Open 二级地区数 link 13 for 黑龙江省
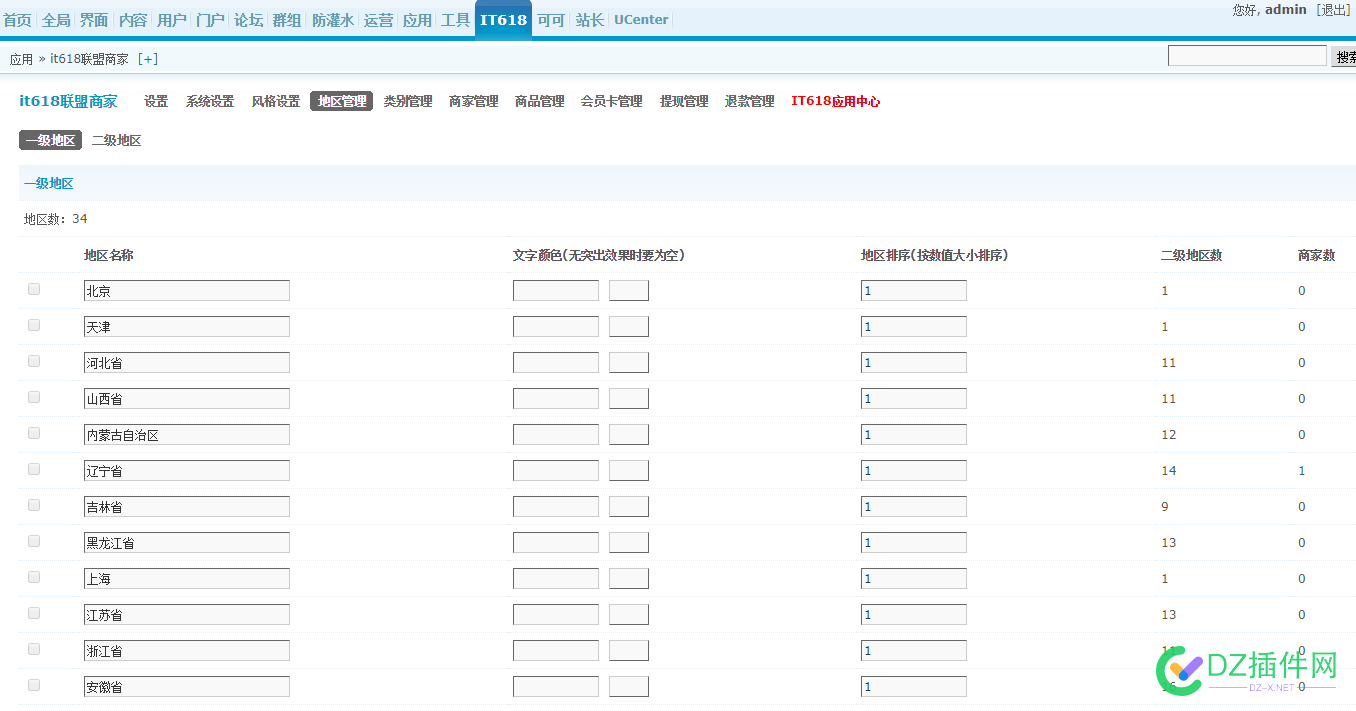Image resolution: width=1356 pixels, height=711 pixels. pyautogui.click(x=1169, y=542)
